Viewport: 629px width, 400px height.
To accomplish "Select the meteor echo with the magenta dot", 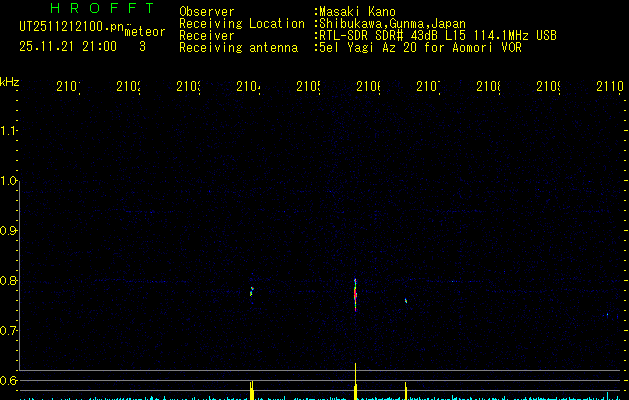I will 252,290.
